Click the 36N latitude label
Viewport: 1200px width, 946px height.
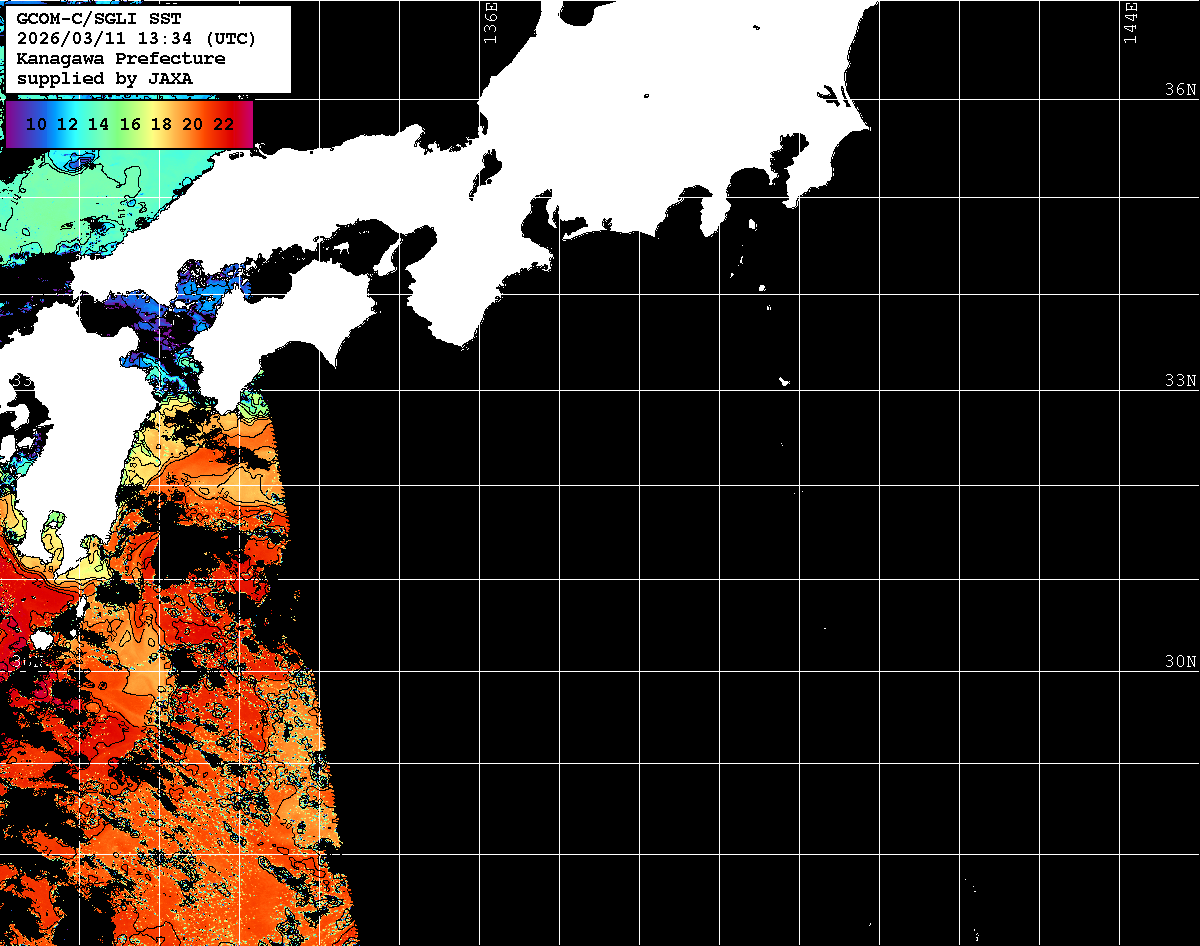tap(1180, 89)
